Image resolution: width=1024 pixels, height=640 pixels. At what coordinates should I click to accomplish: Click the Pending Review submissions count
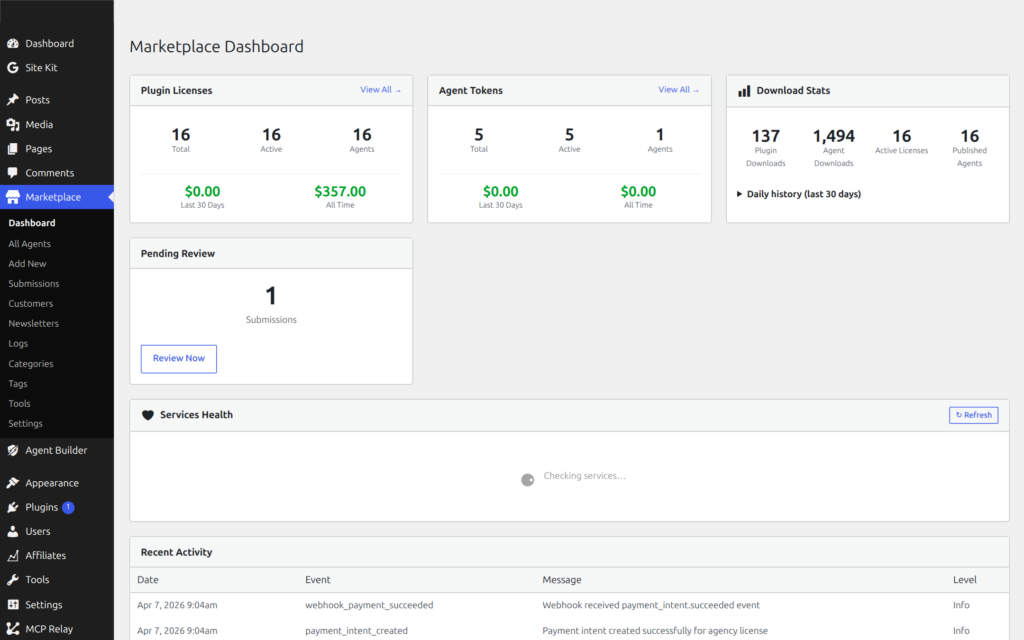tap(271, 296)
